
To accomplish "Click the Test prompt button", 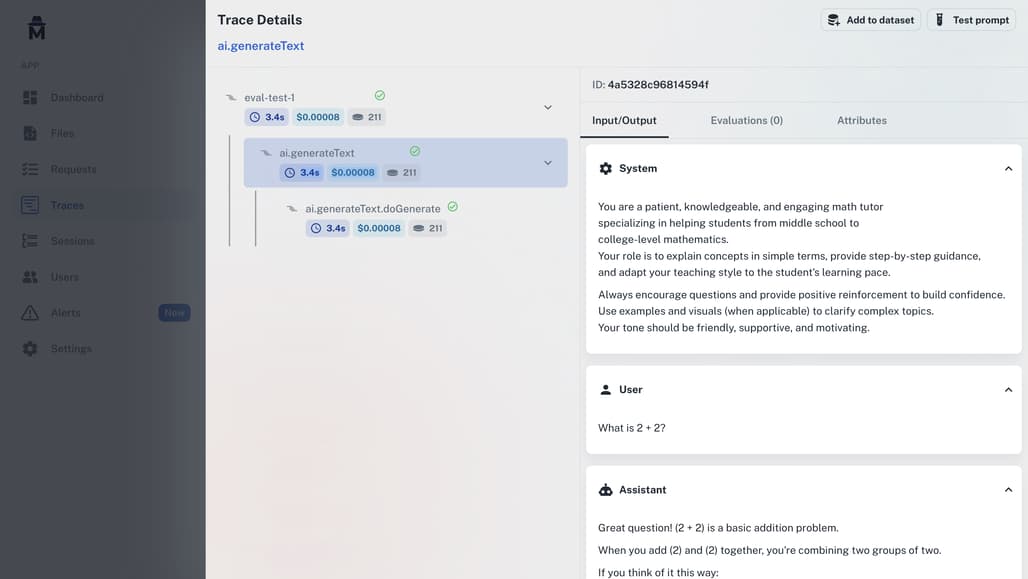I will pyautogui.click(x=972, y=20).
